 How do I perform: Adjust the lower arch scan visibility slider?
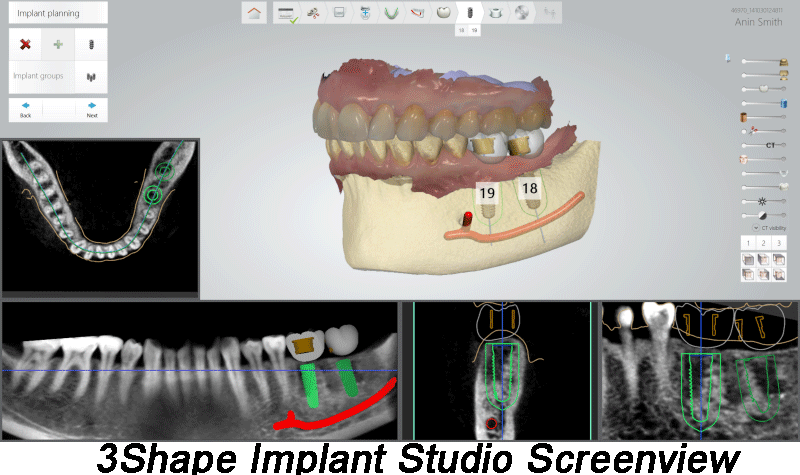click(x=764, y=173)
